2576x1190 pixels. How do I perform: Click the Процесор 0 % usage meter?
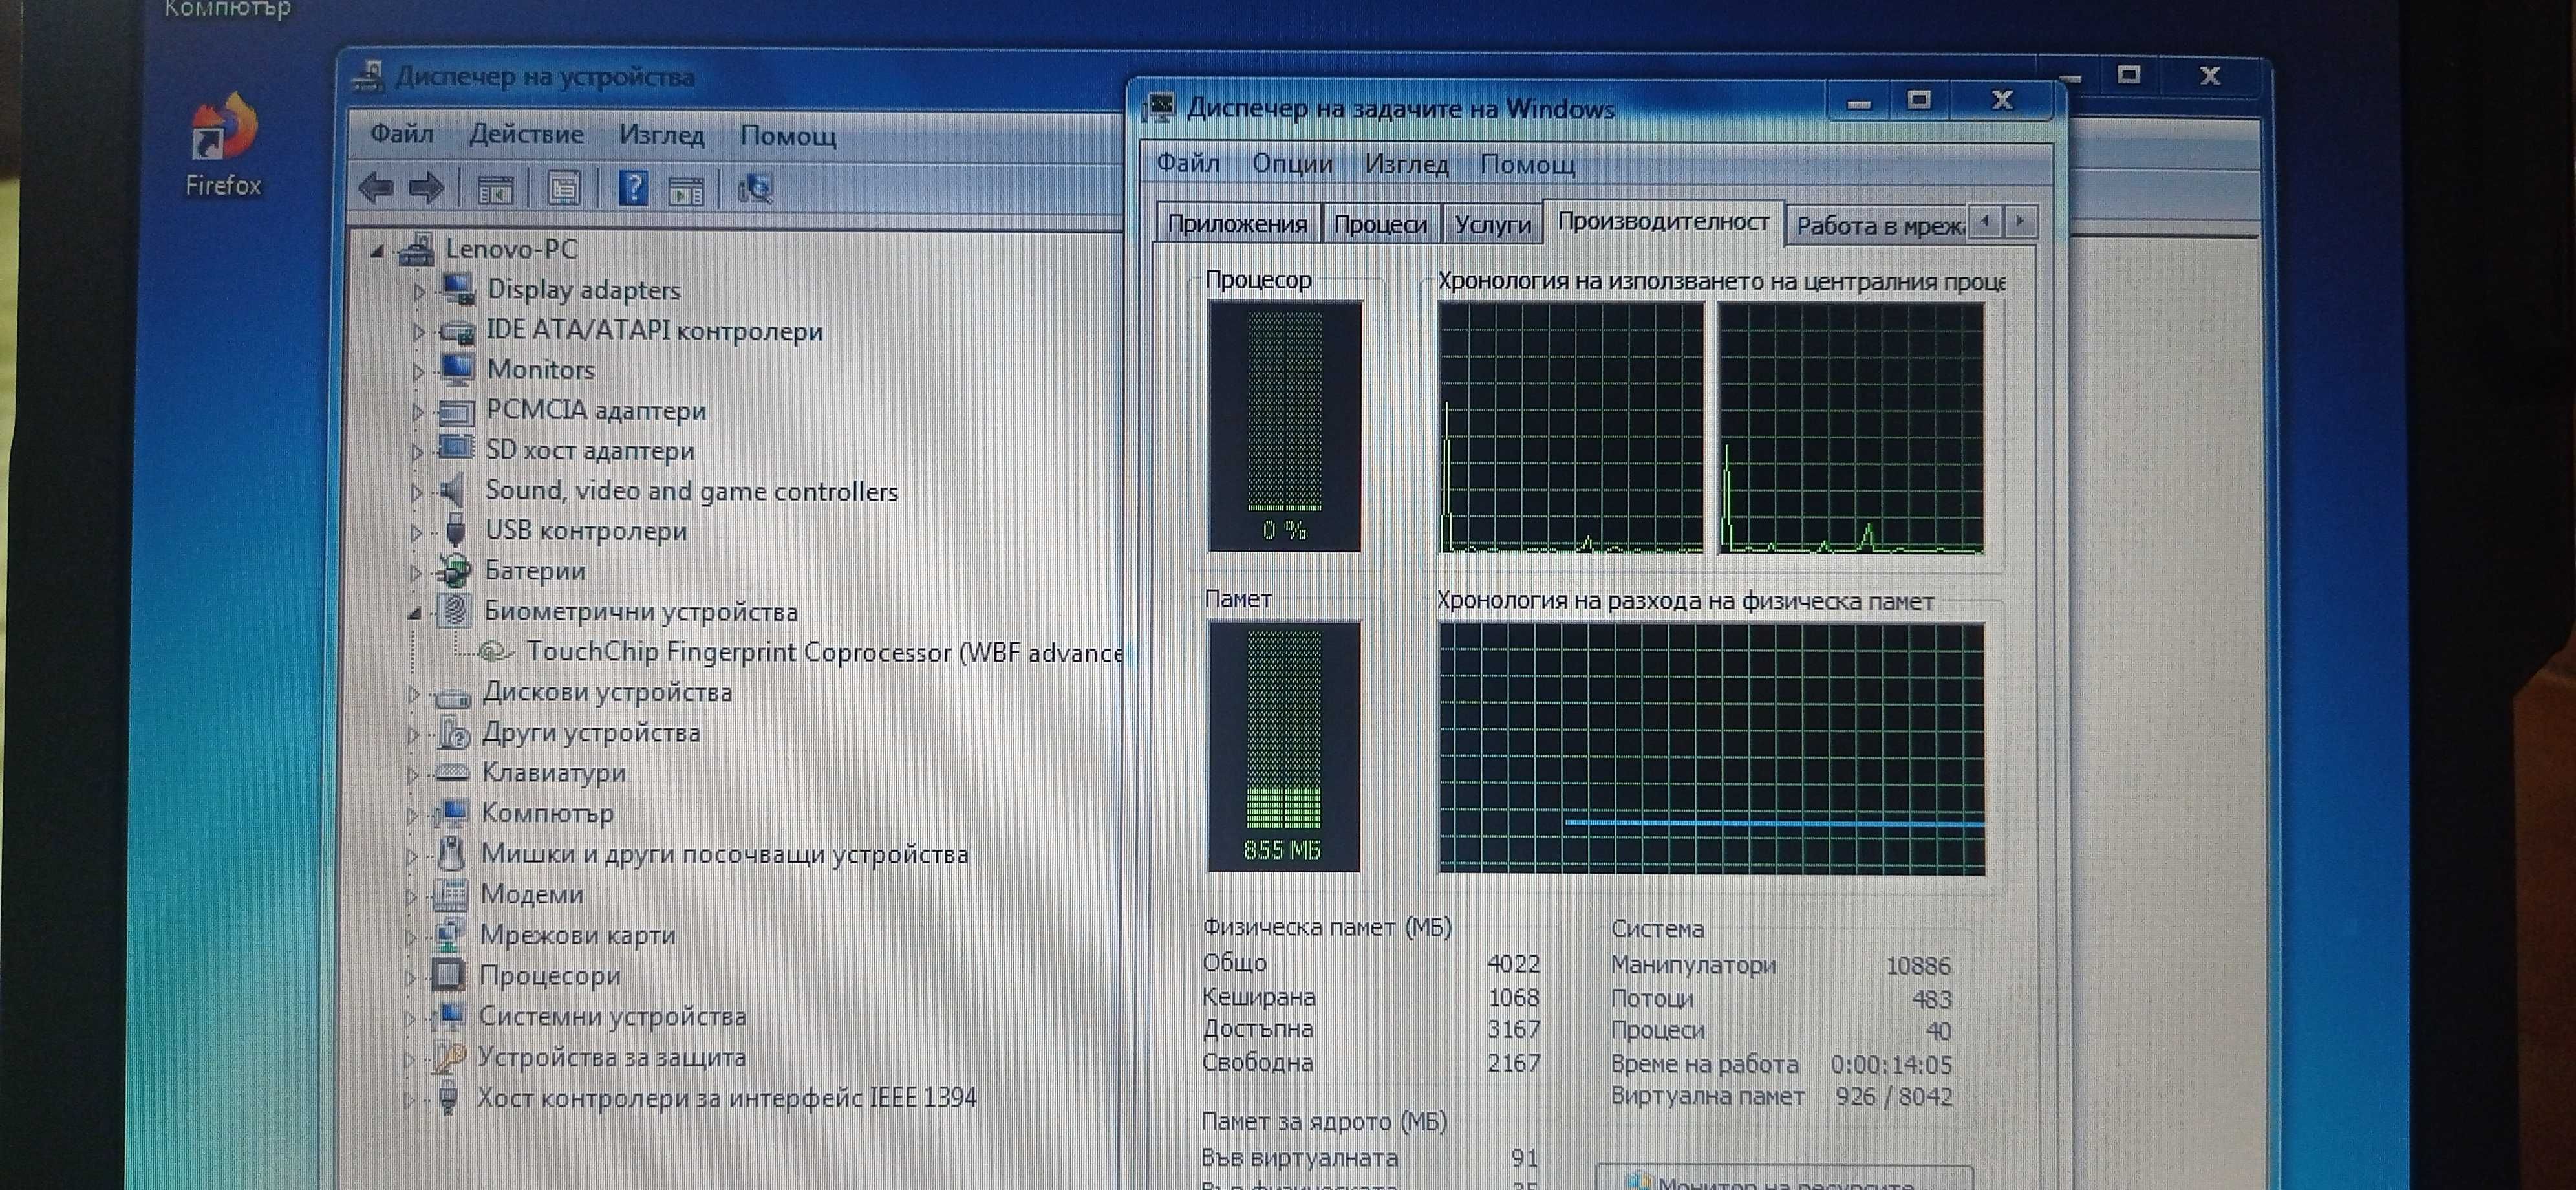[x=1284, y=426]
